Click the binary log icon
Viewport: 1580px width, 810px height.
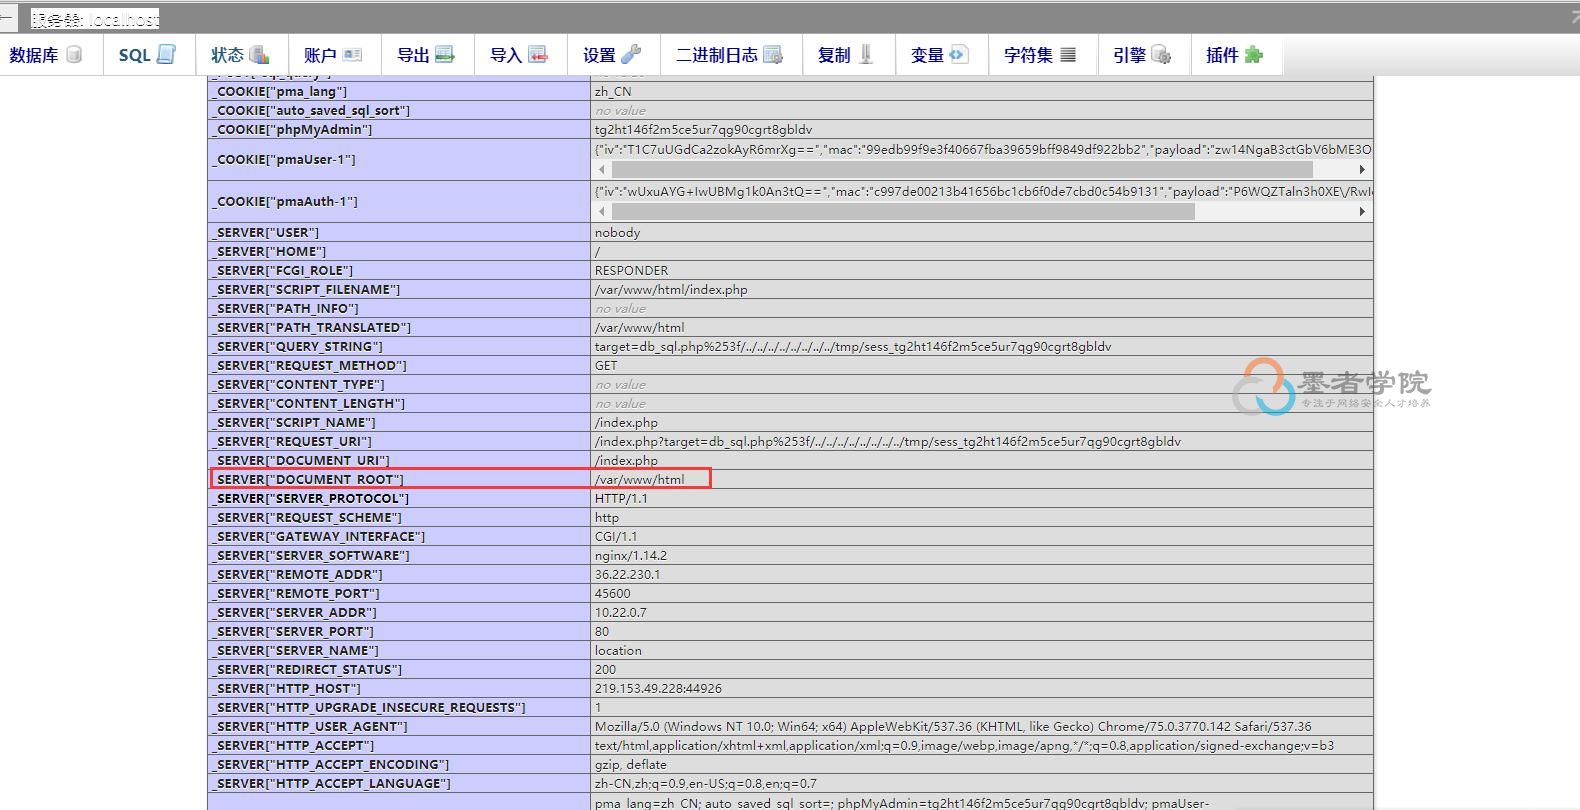click(x=773, y=54)
